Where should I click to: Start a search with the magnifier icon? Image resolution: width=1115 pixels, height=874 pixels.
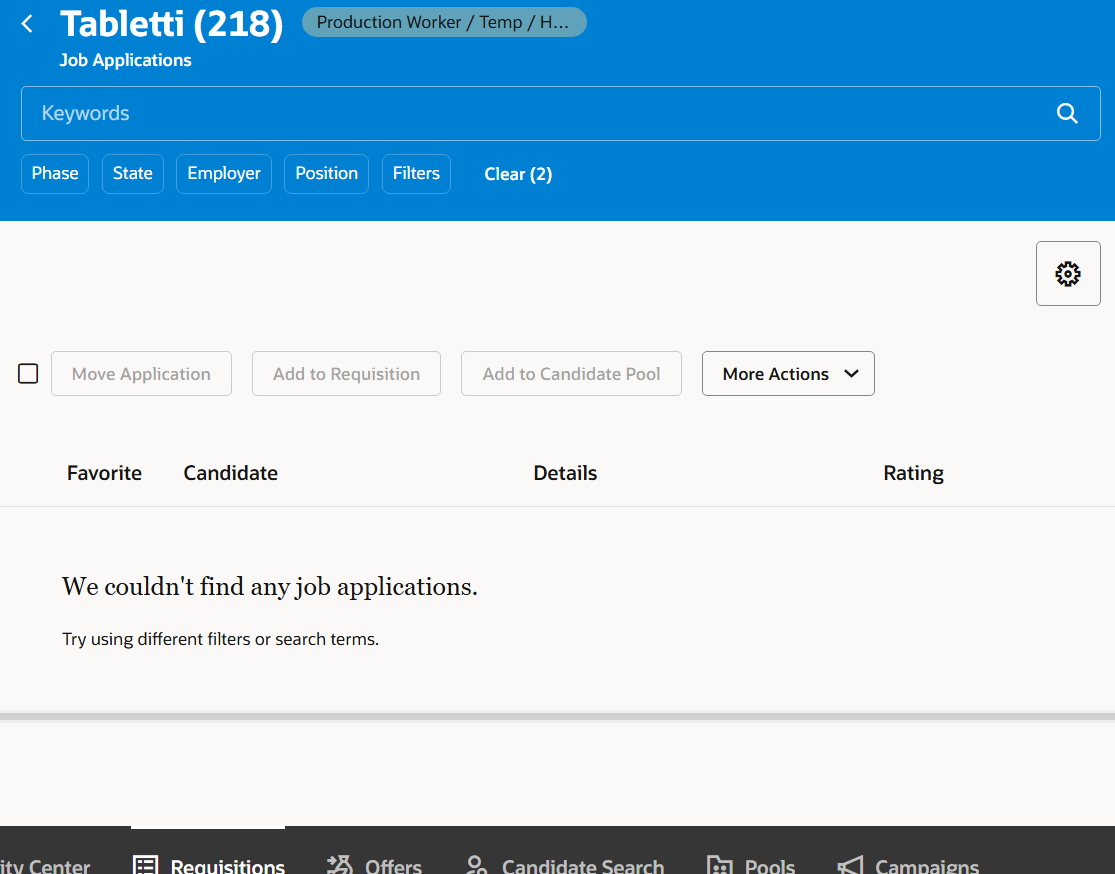click(1066, 113)
